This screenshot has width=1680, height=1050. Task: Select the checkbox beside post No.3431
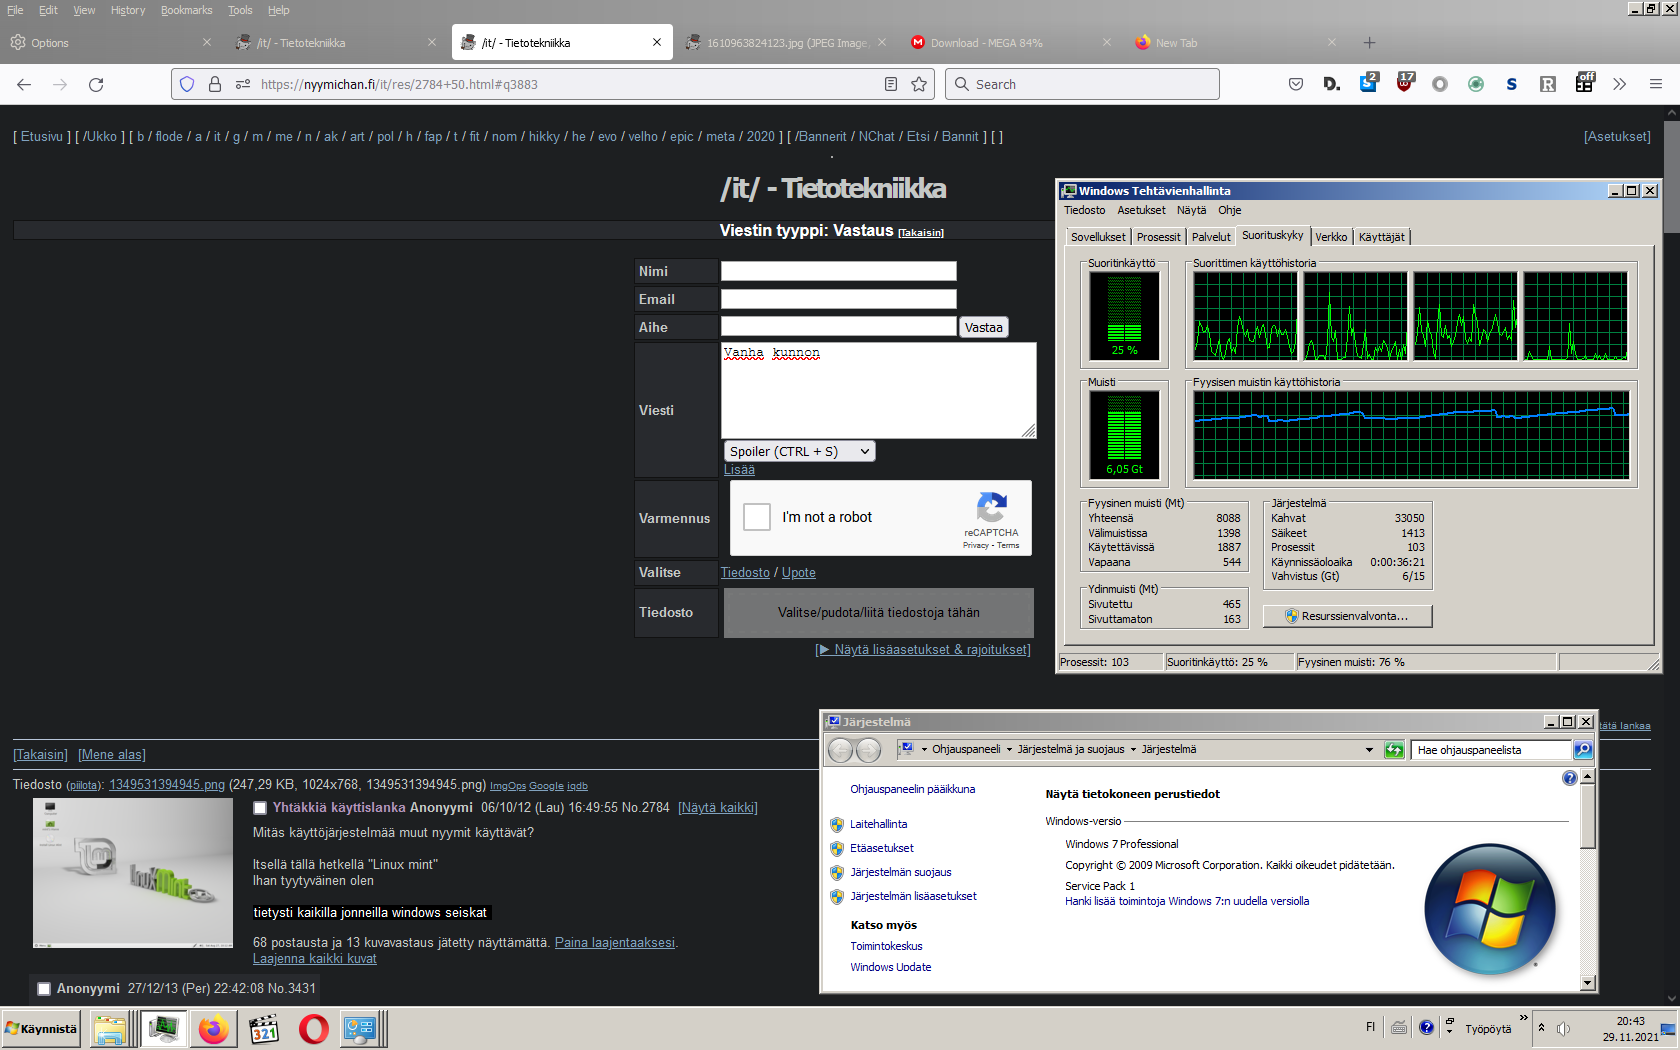[44, 989]
